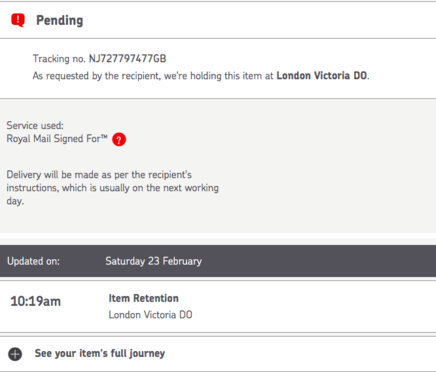Image resolution: width=436 pixels, height=372 pixels.
Task: Click tracking number NJ727797477GB
Action: click(127, 59)
